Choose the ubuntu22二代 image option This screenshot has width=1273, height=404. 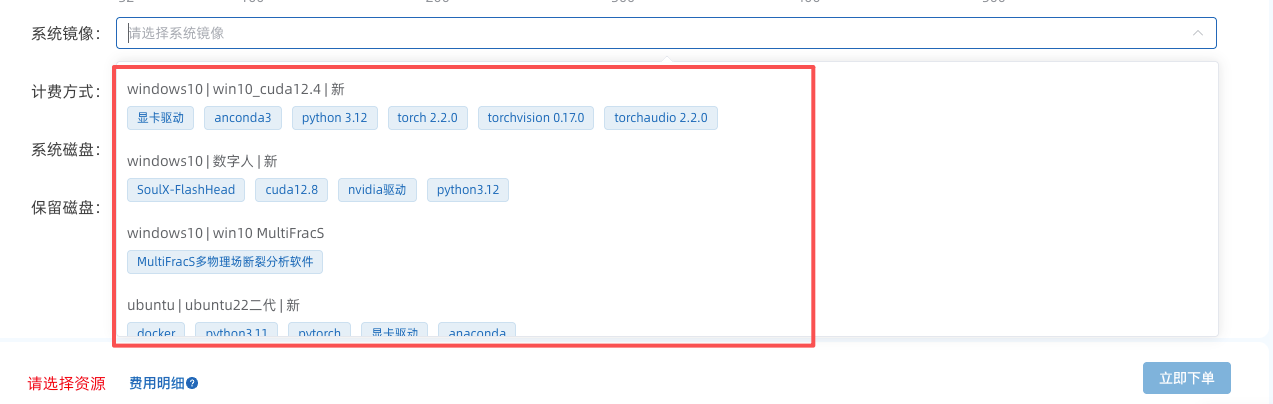click(213, 305)
